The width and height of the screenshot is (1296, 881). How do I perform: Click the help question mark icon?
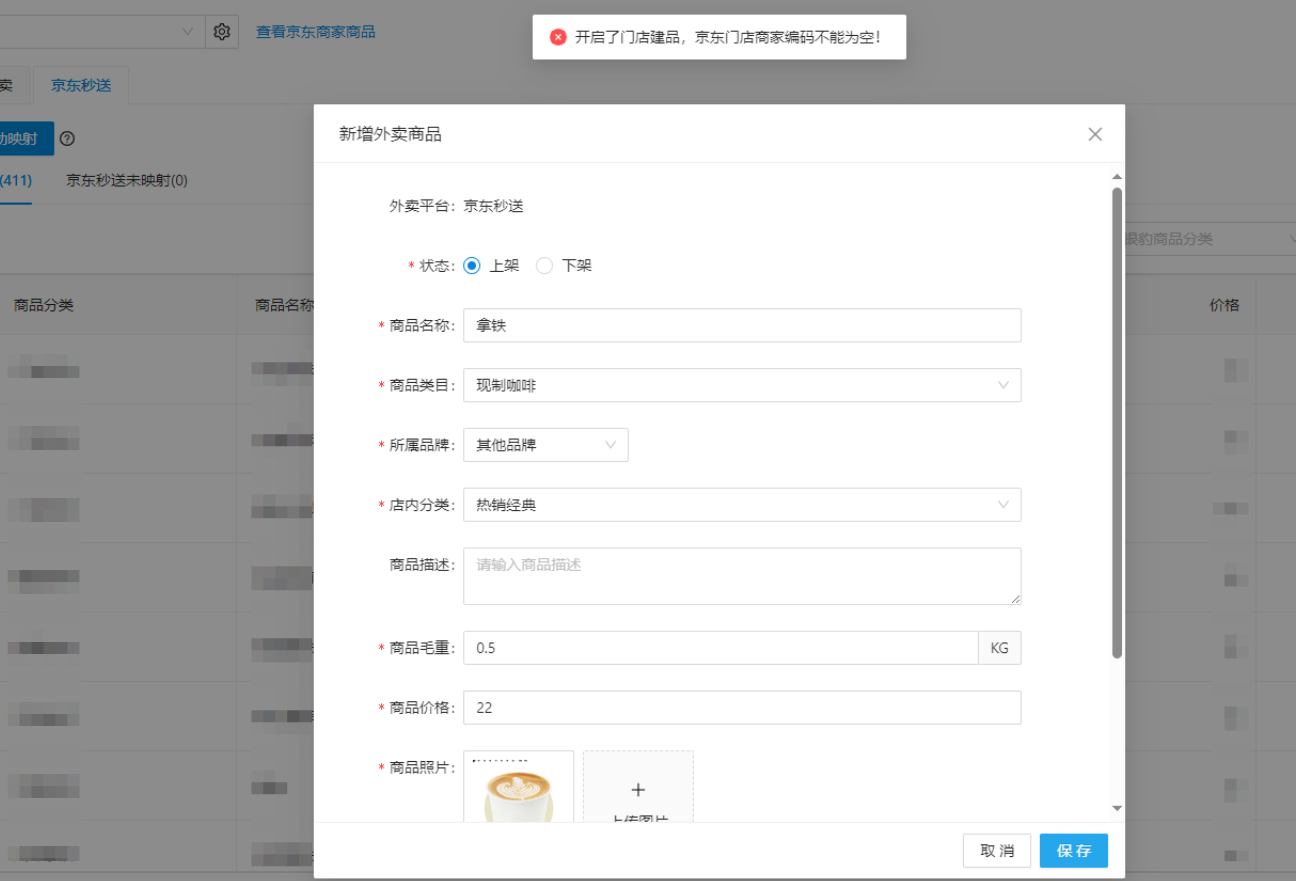pyautogui.click(x=66, y=138)
